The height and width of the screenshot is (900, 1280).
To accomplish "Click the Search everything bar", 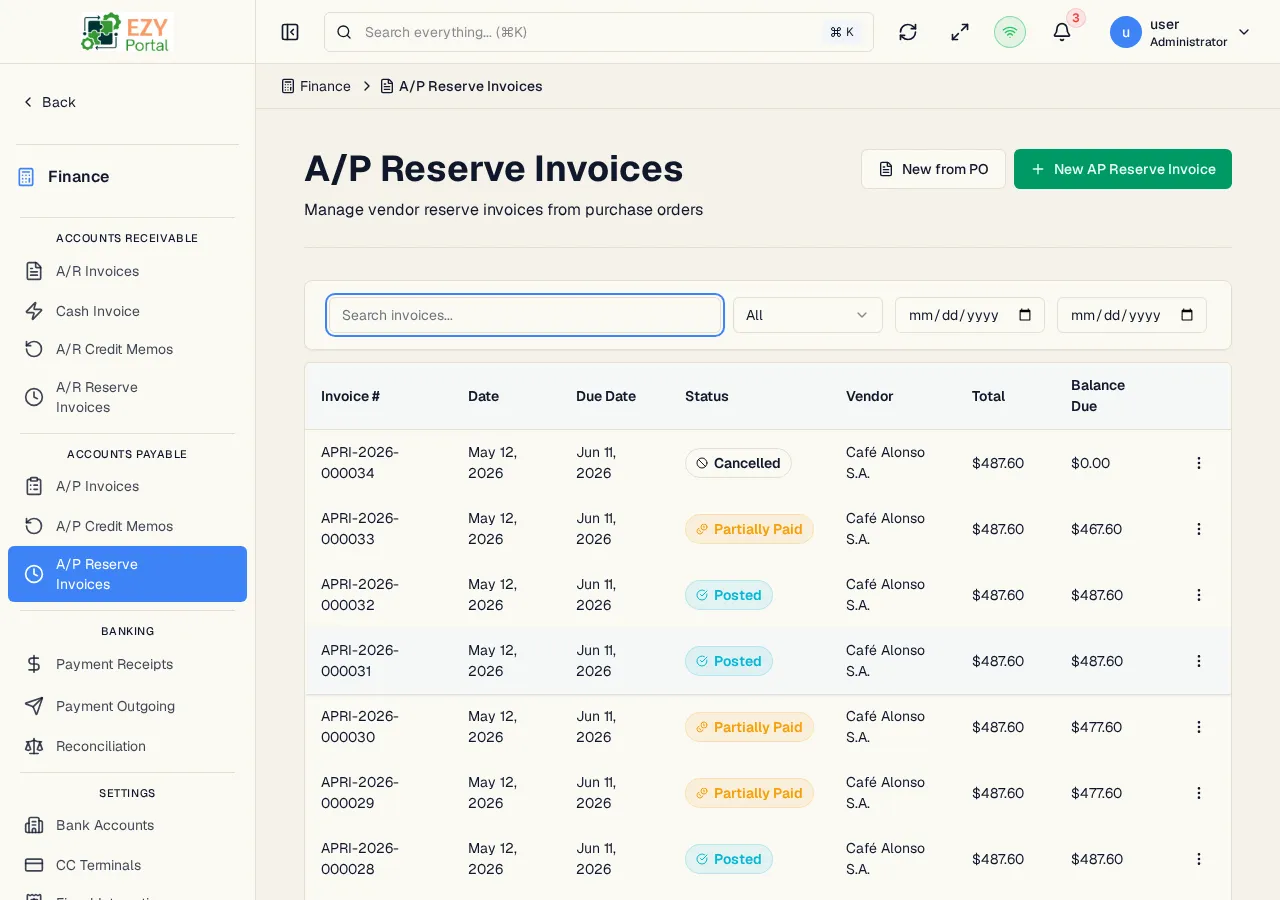I will coord(599,32).
